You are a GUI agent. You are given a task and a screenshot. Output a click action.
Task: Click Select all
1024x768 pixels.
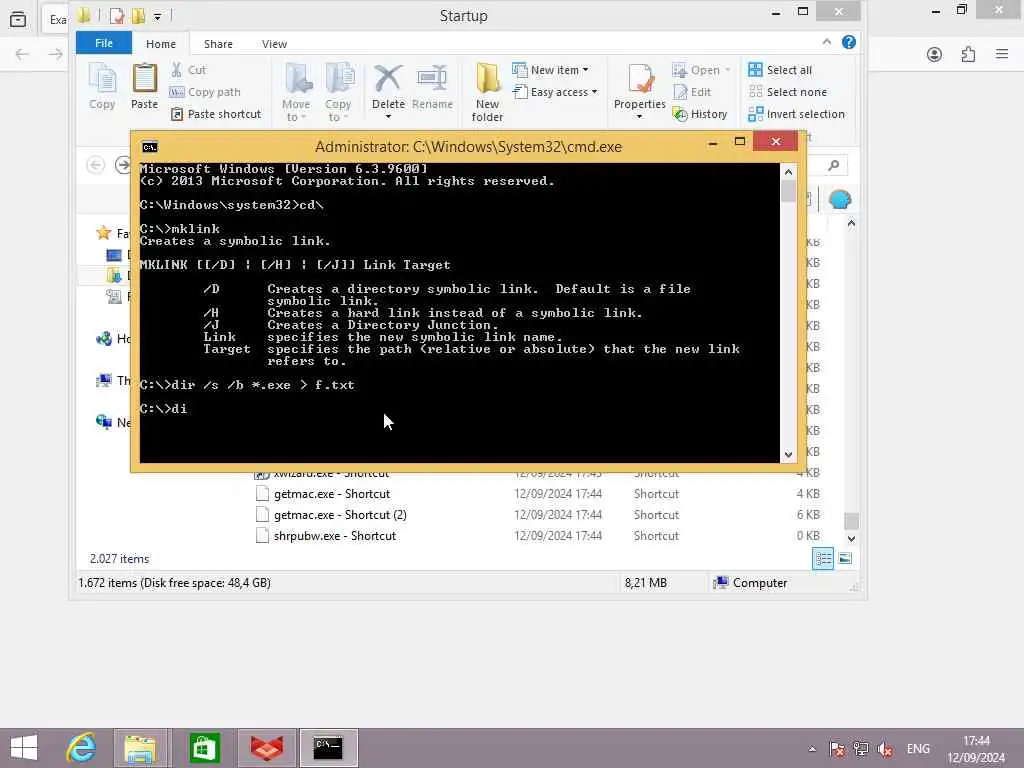point(780,70)
